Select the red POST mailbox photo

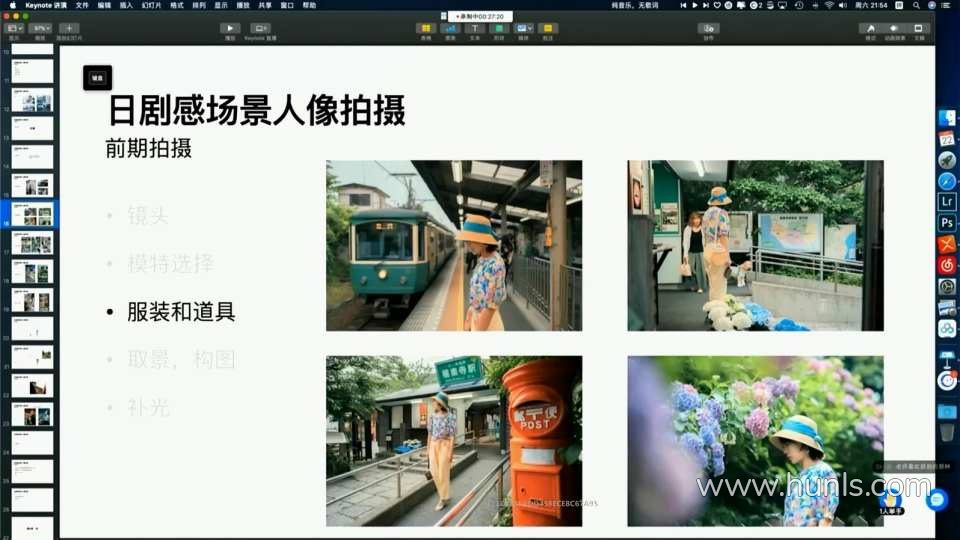pos(454,441)
